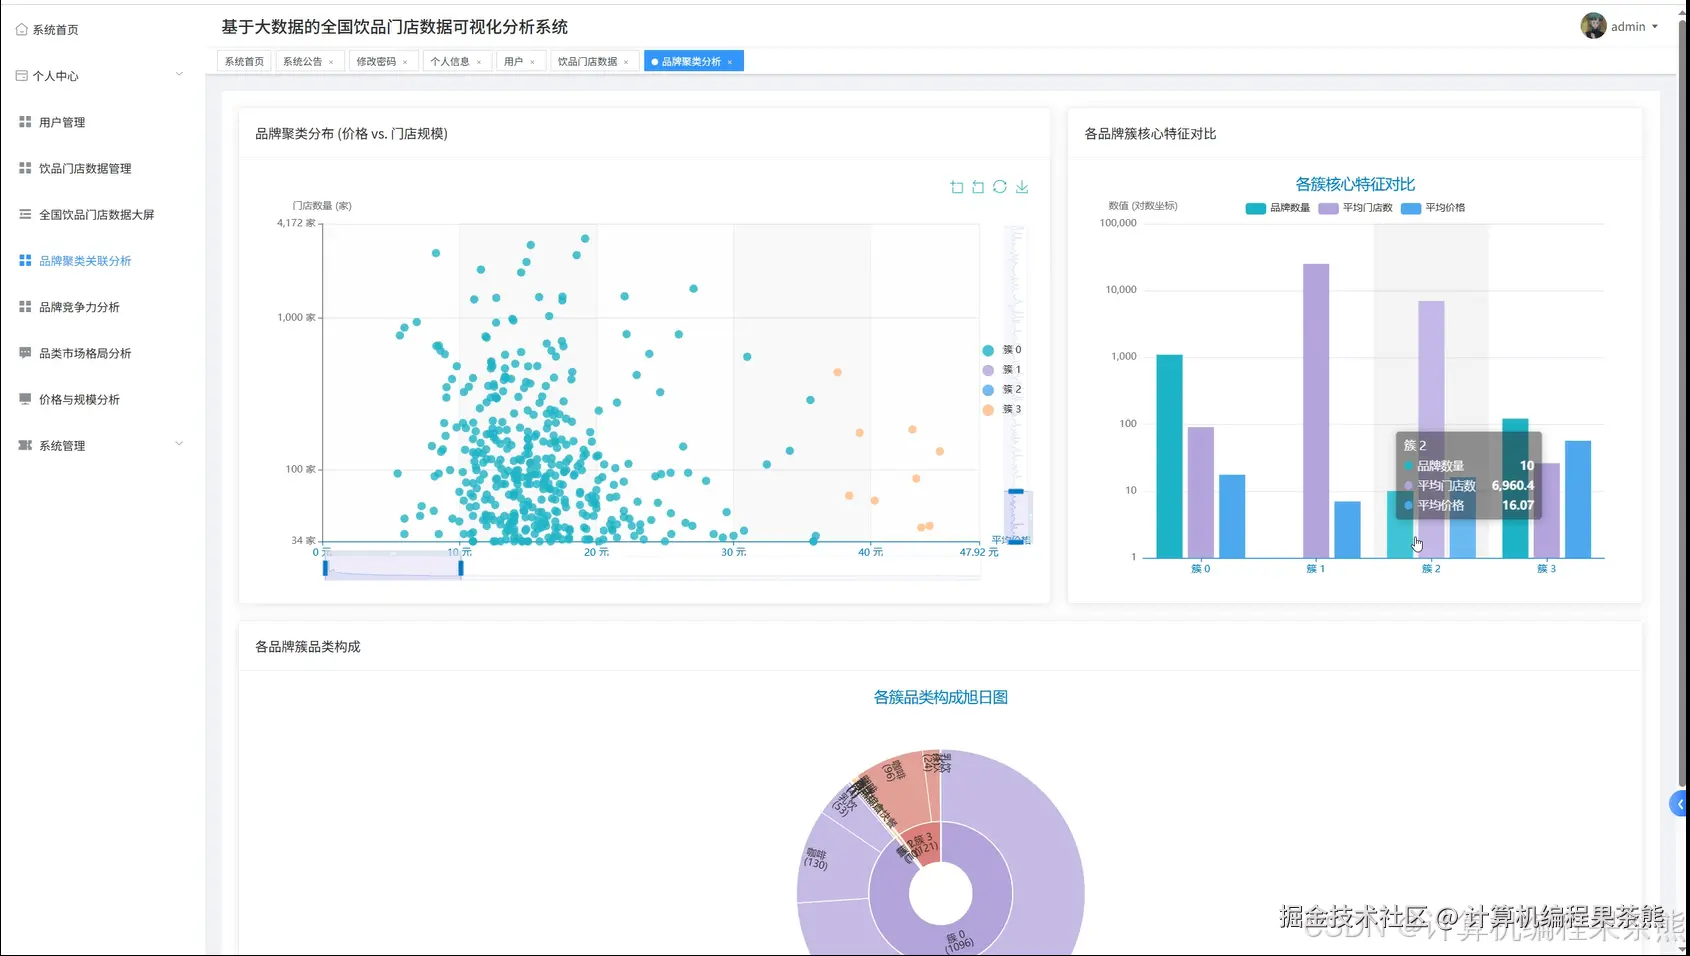Click the monitor icon beside 价格与规模分析
The height and width of the screenshot is (956, 1690).
[x=25, y=399]
